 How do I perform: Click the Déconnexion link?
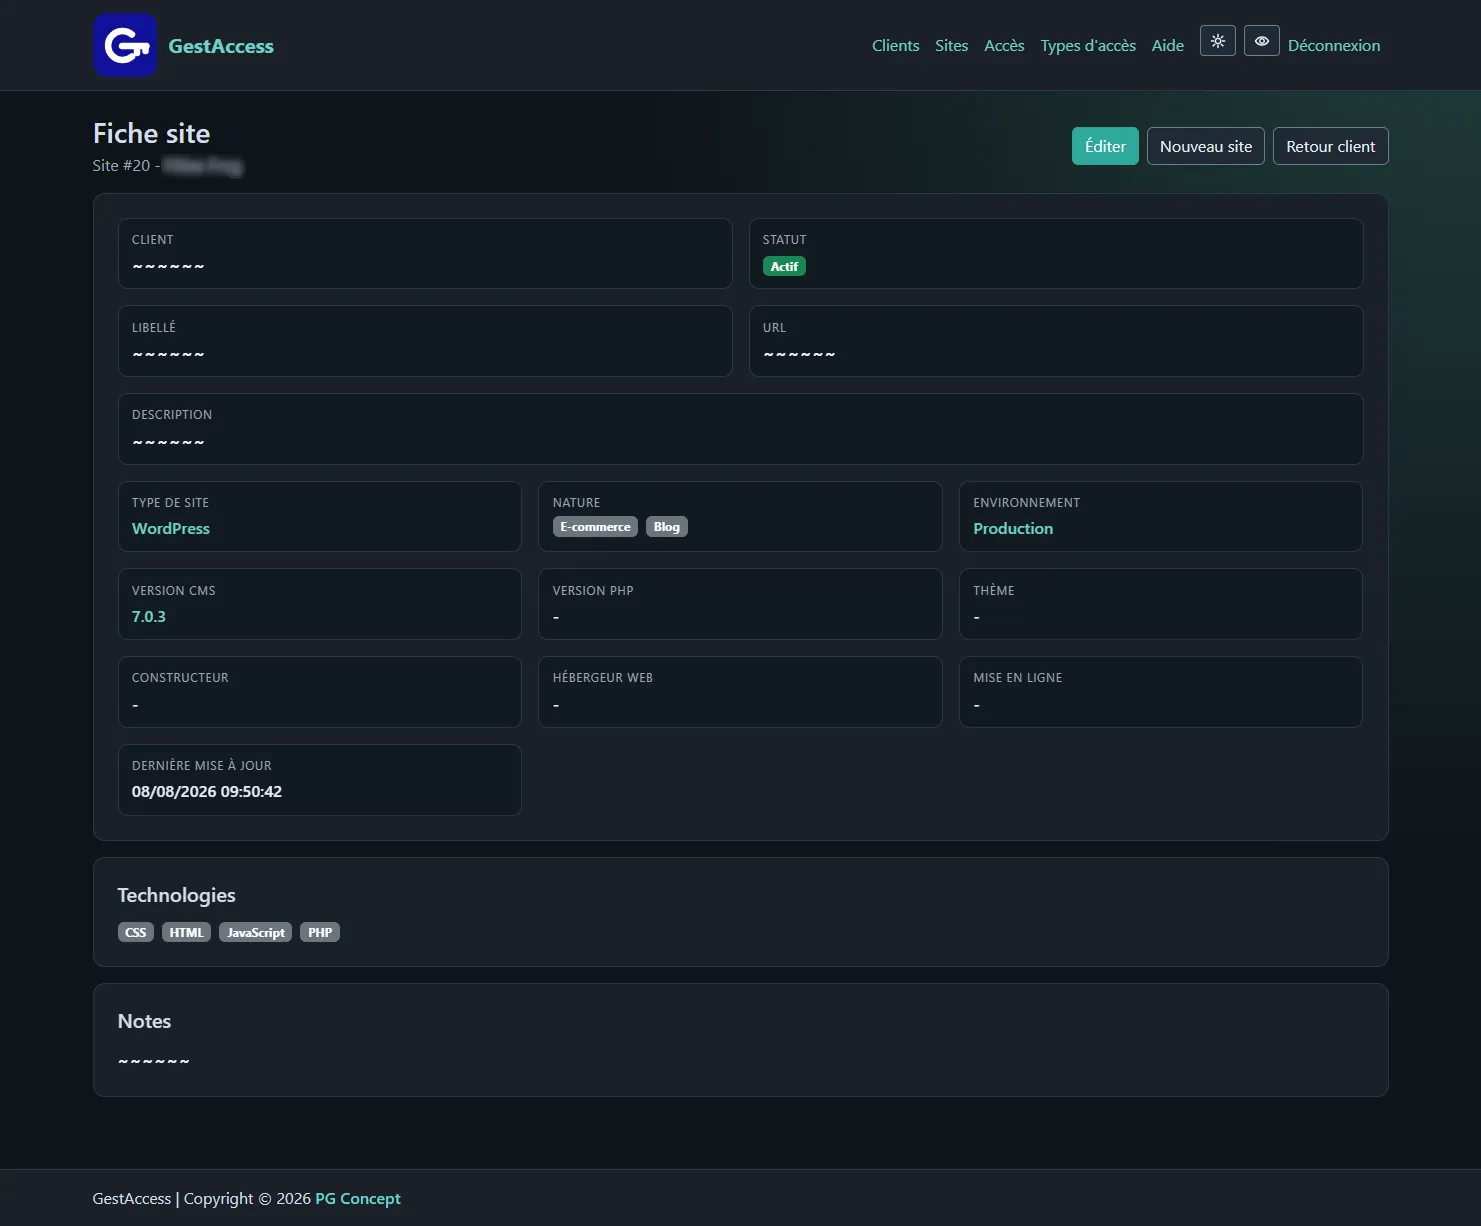click(x=1333, y=45)
